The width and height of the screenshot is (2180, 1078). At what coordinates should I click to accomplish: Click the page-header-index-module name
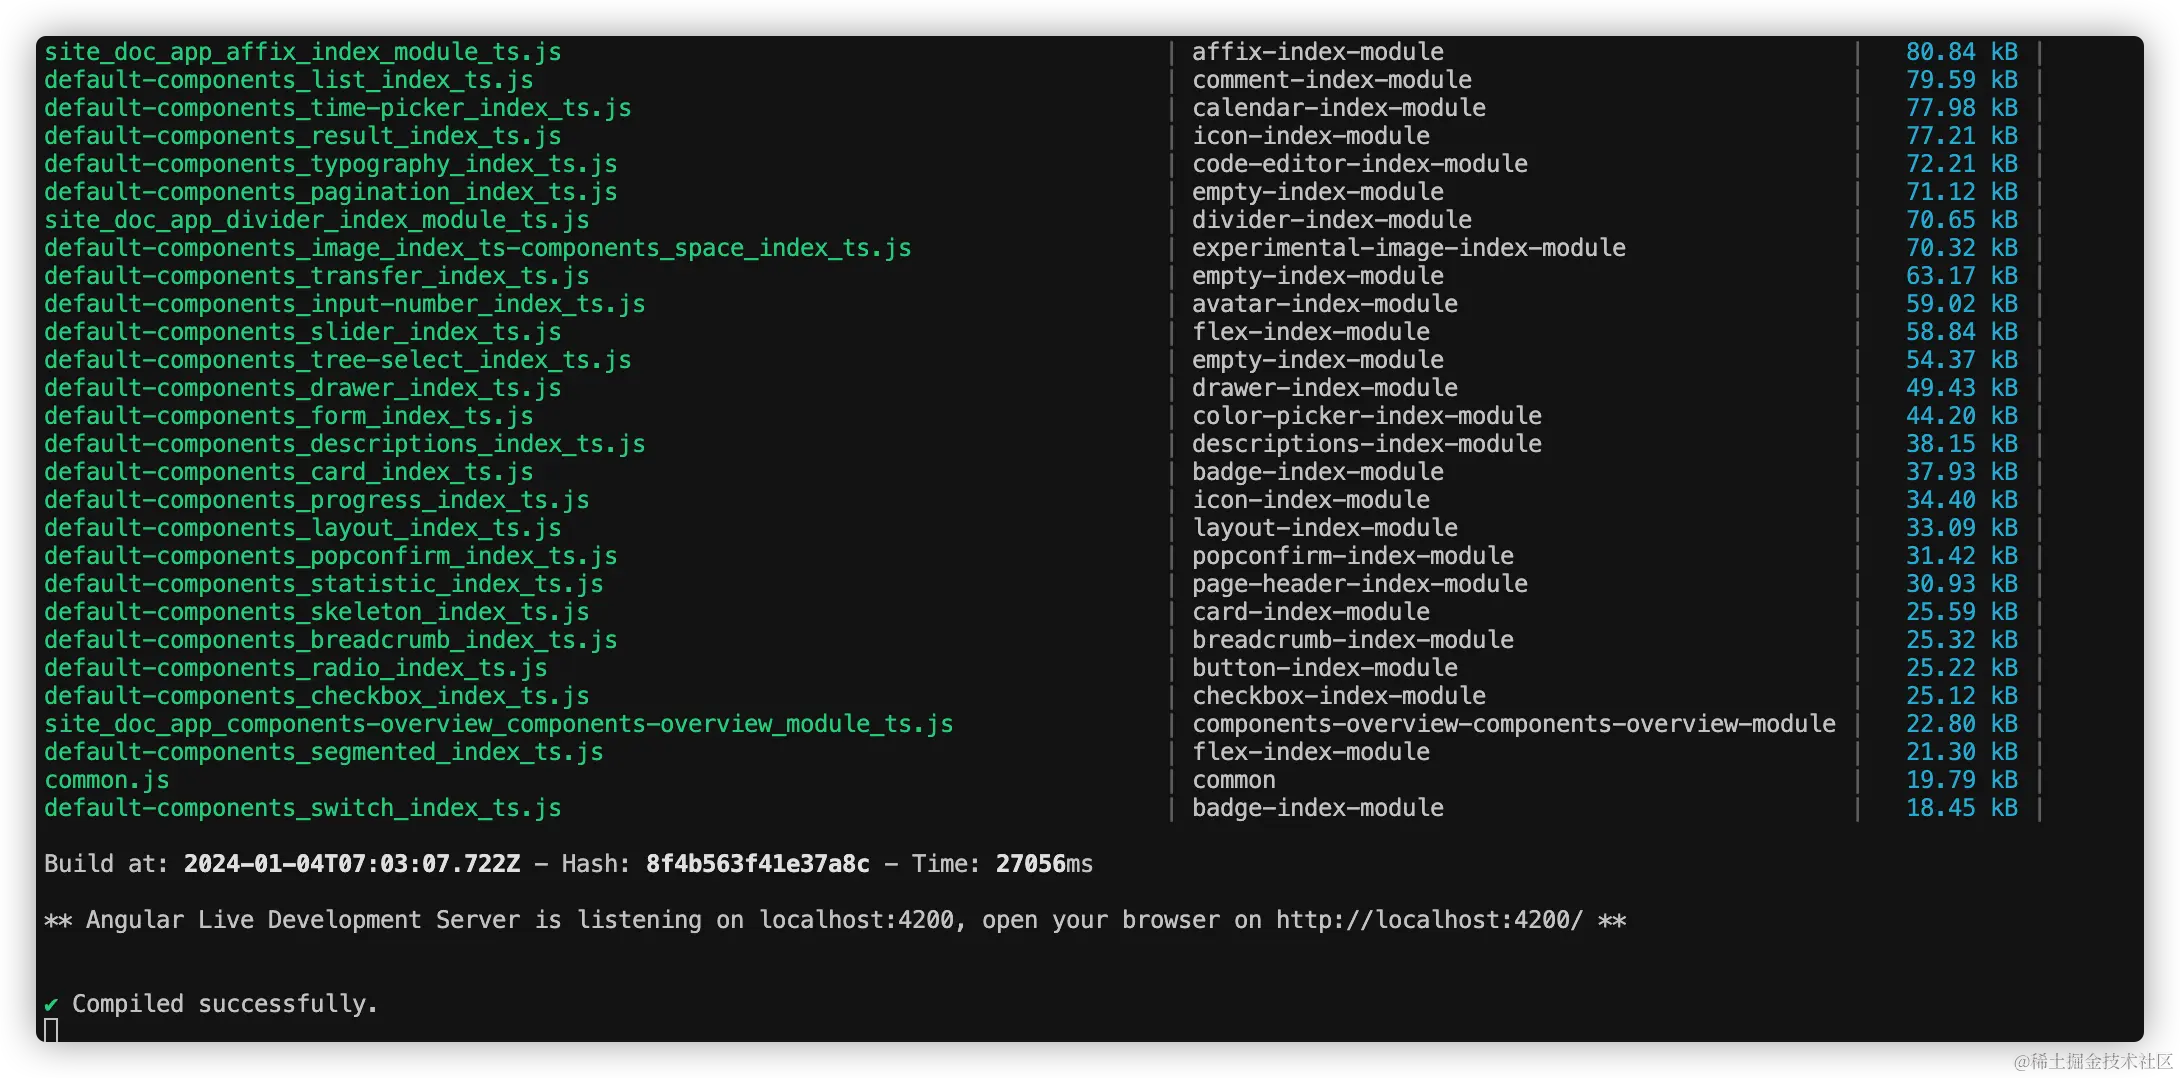click(1360, 584)
